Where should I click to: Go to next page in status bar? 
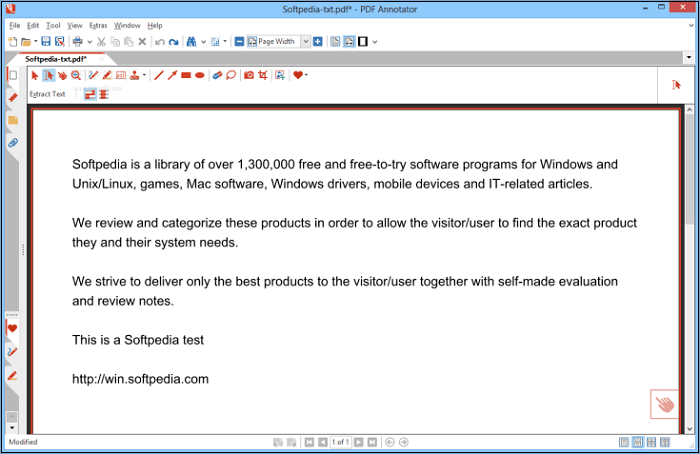point(359,442)
